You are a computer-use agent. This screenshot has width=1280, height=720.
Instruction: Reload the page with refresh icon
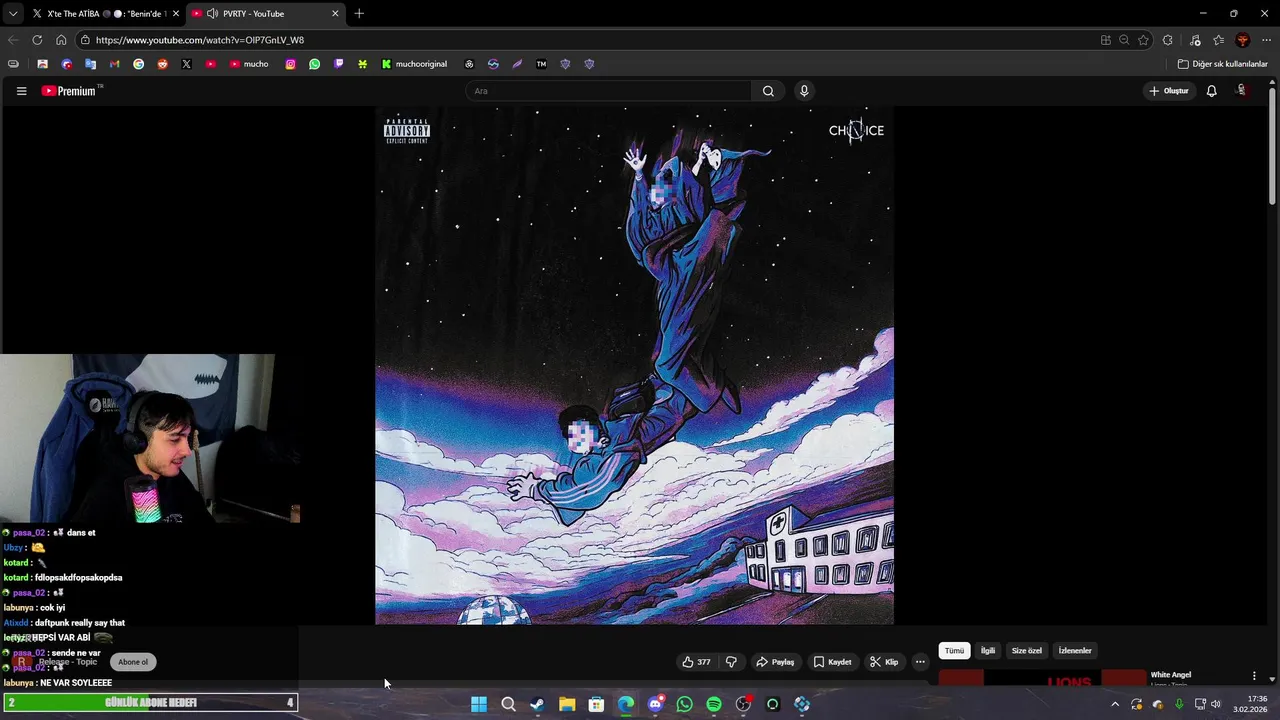(37, 40)
